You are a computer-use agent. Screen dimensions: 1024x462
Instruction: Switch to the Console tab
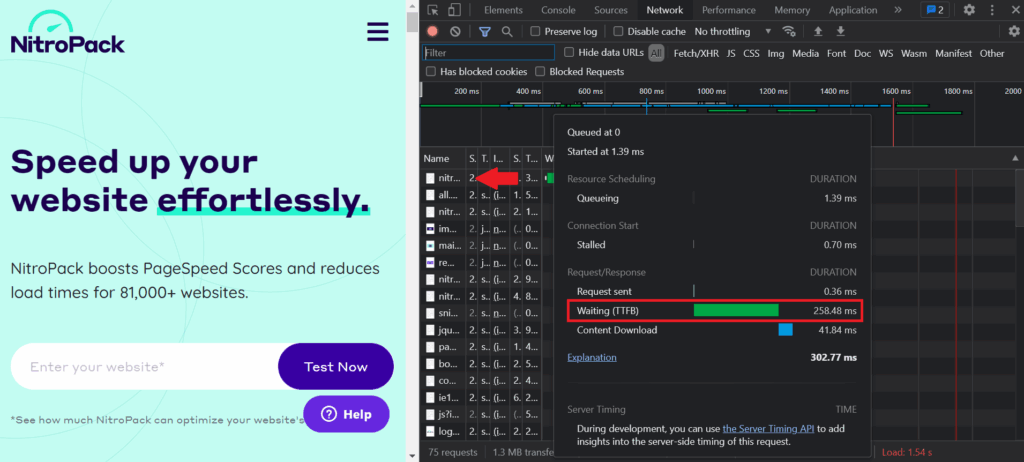(558, 10)
